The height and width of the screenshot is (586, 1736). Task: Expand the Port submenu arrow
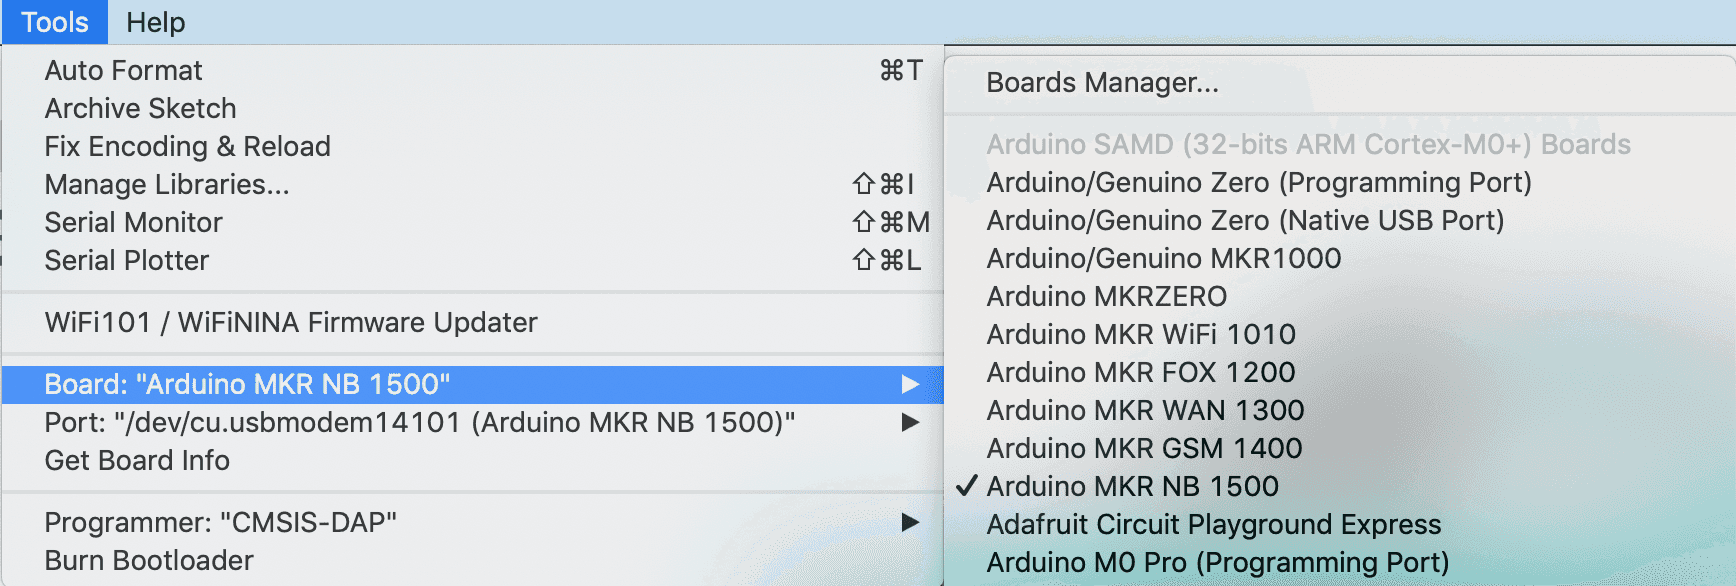click(x=909, y=423)
